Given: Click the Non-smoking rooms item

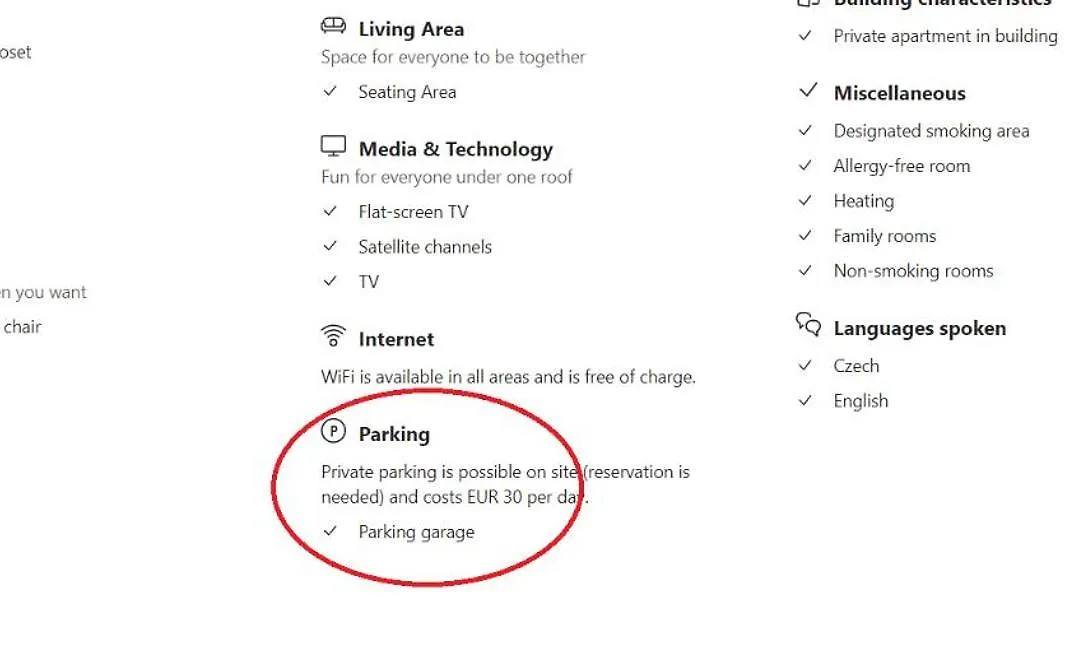Looking at the screenshot, I should coord(913,271).
